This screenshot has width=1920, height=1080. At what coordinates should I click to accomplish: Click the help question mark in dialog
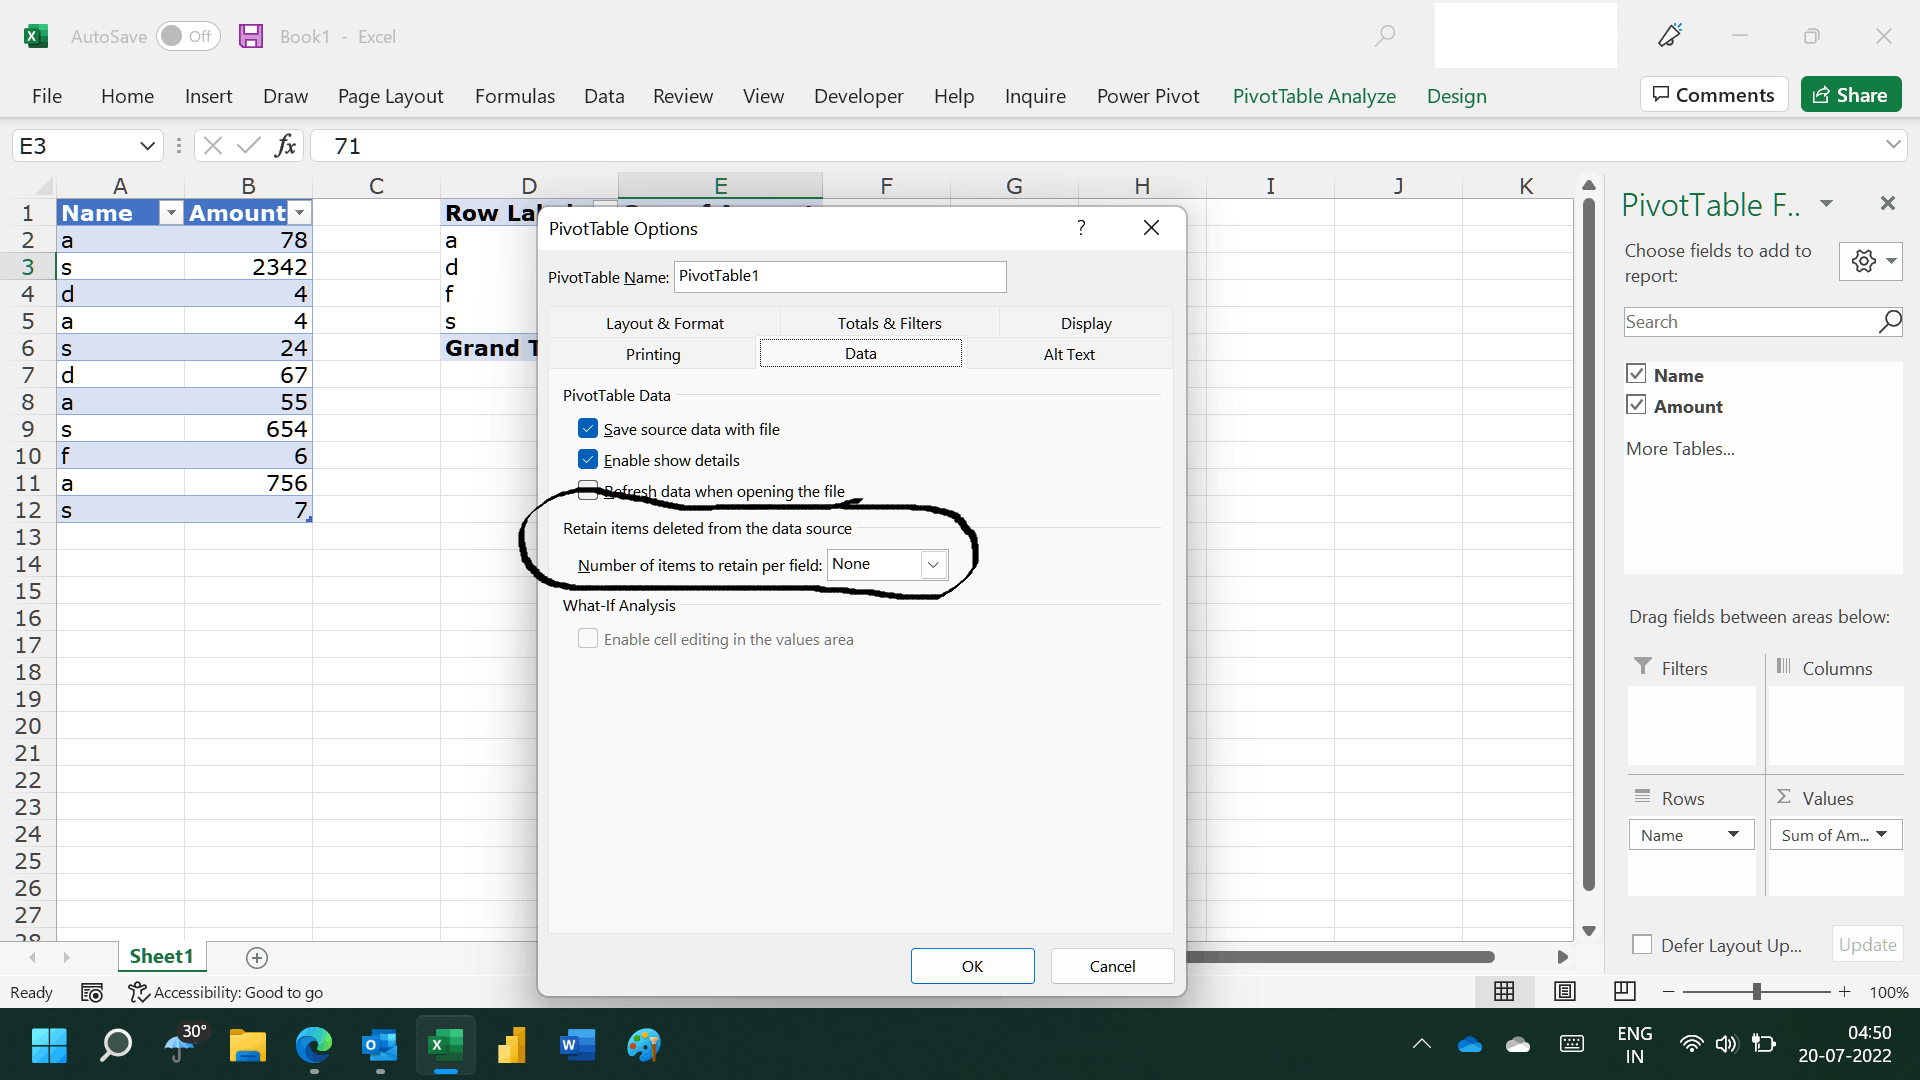coord(1081,228)
